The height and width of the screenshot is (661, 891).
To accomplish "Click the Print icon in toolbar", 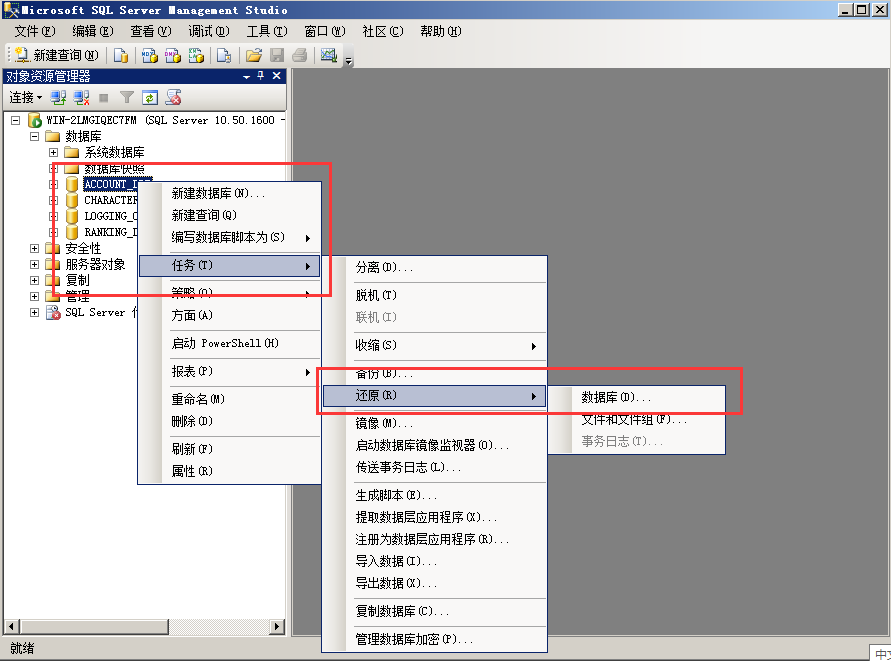I will [x=299, y=55].
